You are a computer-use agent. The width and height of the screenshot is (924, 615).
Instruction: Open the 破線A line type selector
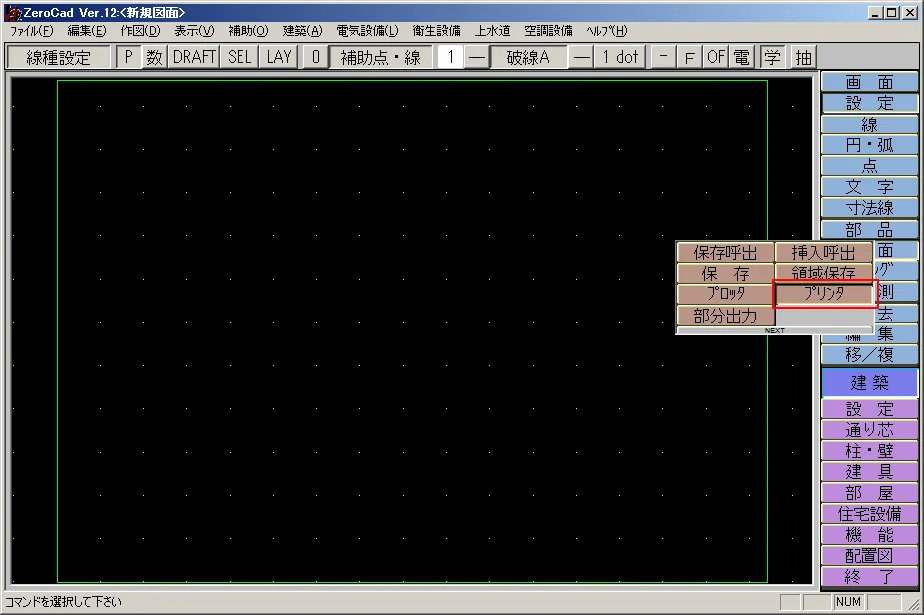[528, 57]
